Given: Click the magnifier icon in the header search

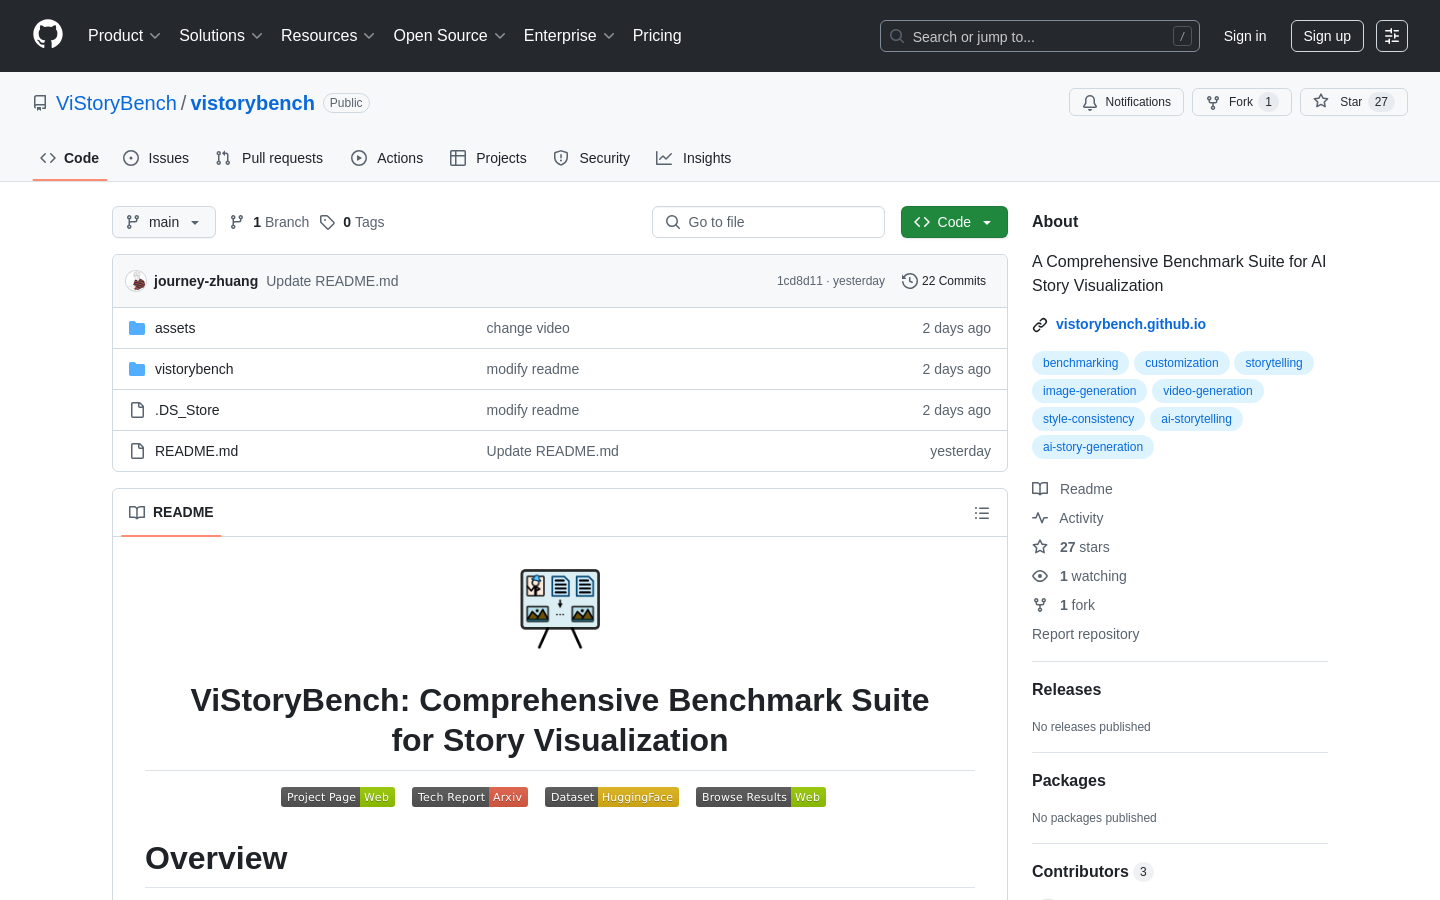Looking at the screenshot, I should point(897,36).
